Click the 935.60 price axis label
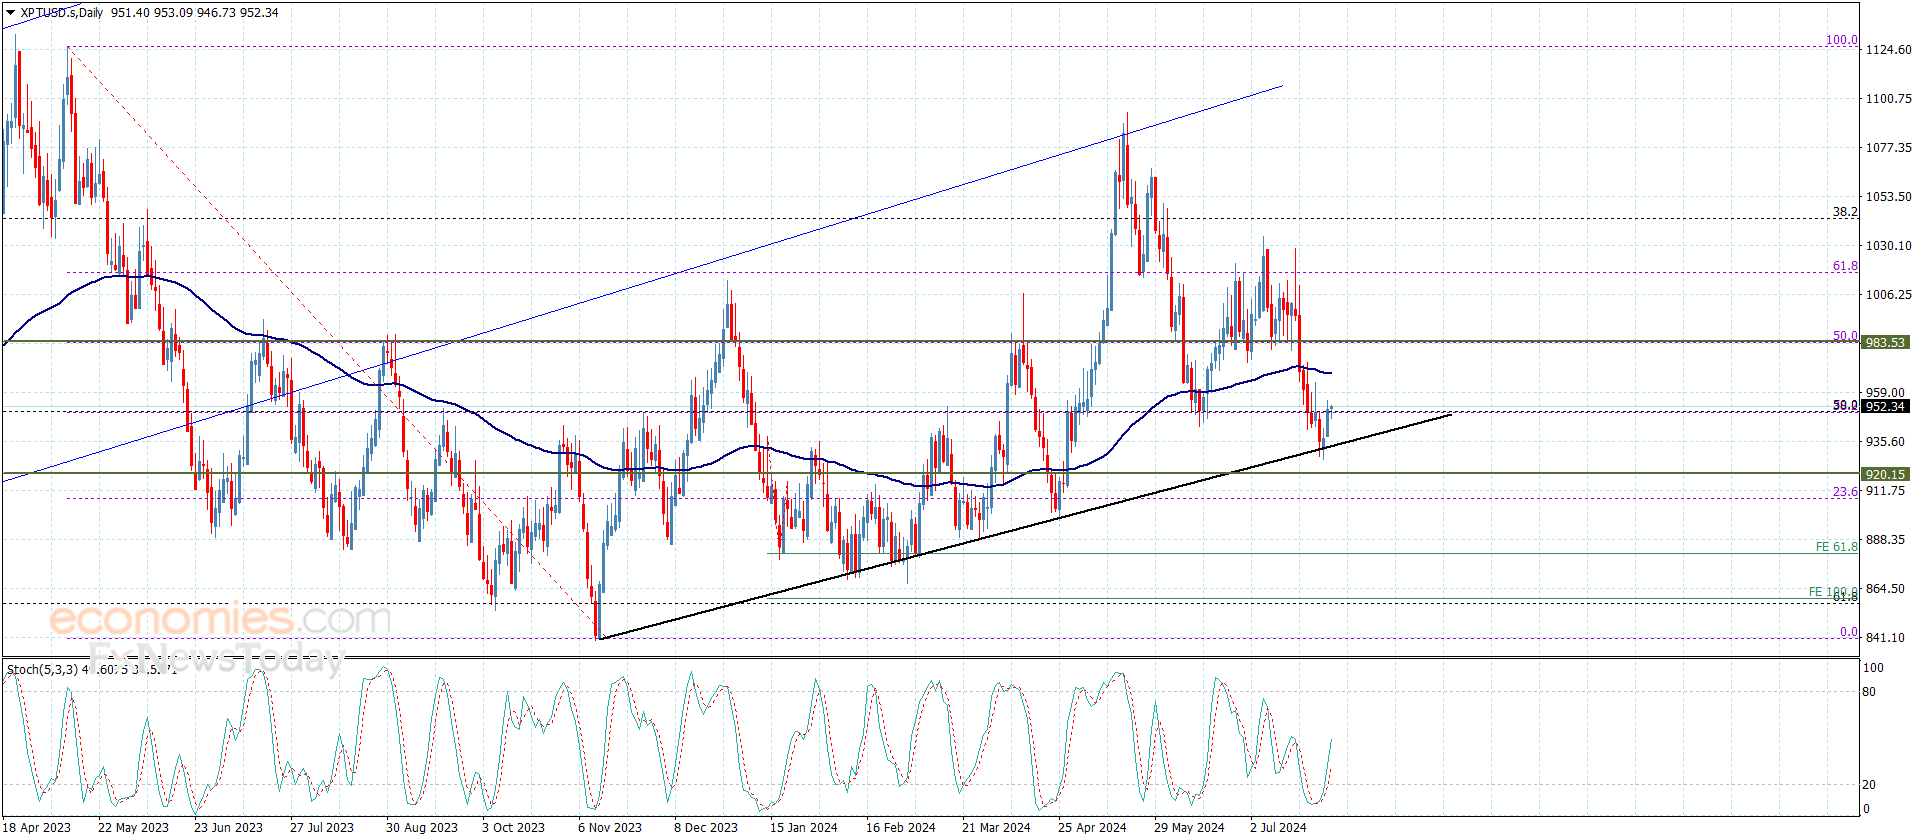 pos(1886,442)
